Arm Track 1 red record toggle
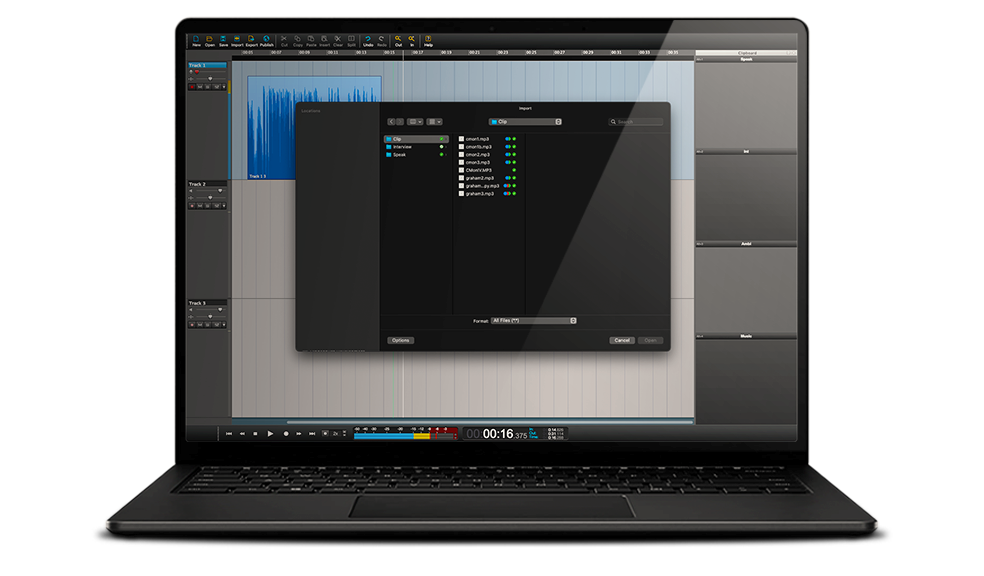 click(x=192, y=87)
